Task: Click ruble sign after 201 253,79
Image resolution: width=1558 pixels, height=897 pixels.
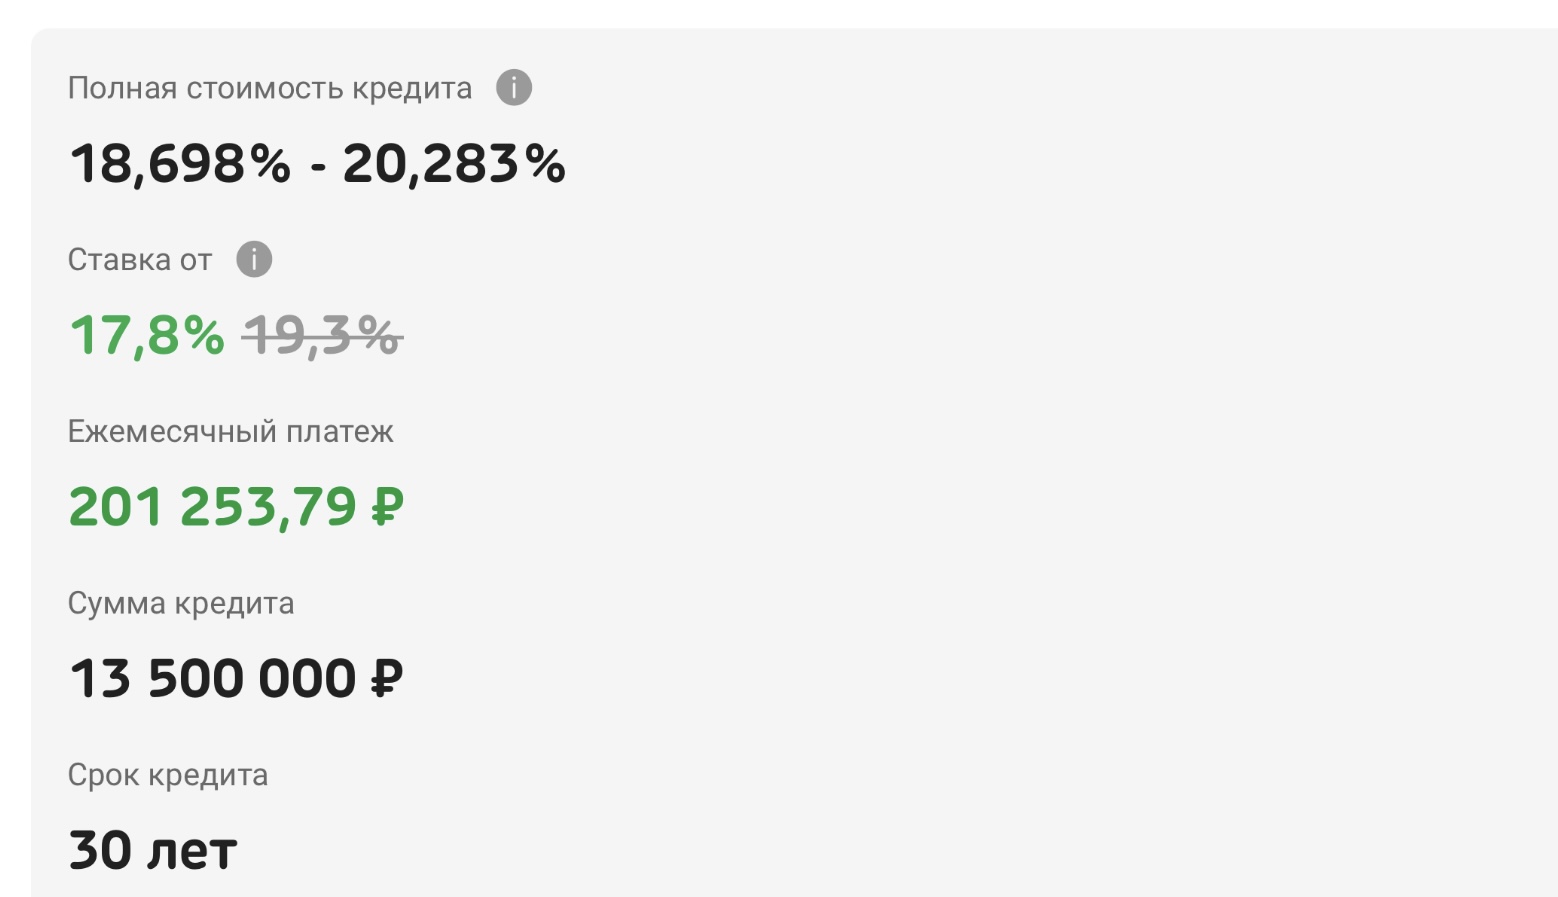Action: pyautogui.click(x=387, y=507)
